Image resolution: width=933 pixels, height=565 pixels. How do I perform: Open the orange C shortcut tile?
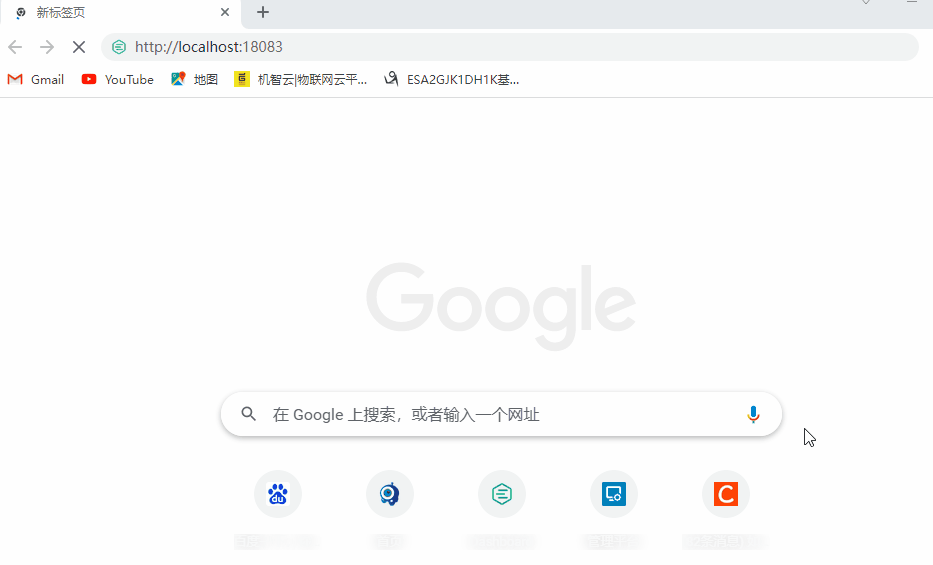click(x=725, y=494)
